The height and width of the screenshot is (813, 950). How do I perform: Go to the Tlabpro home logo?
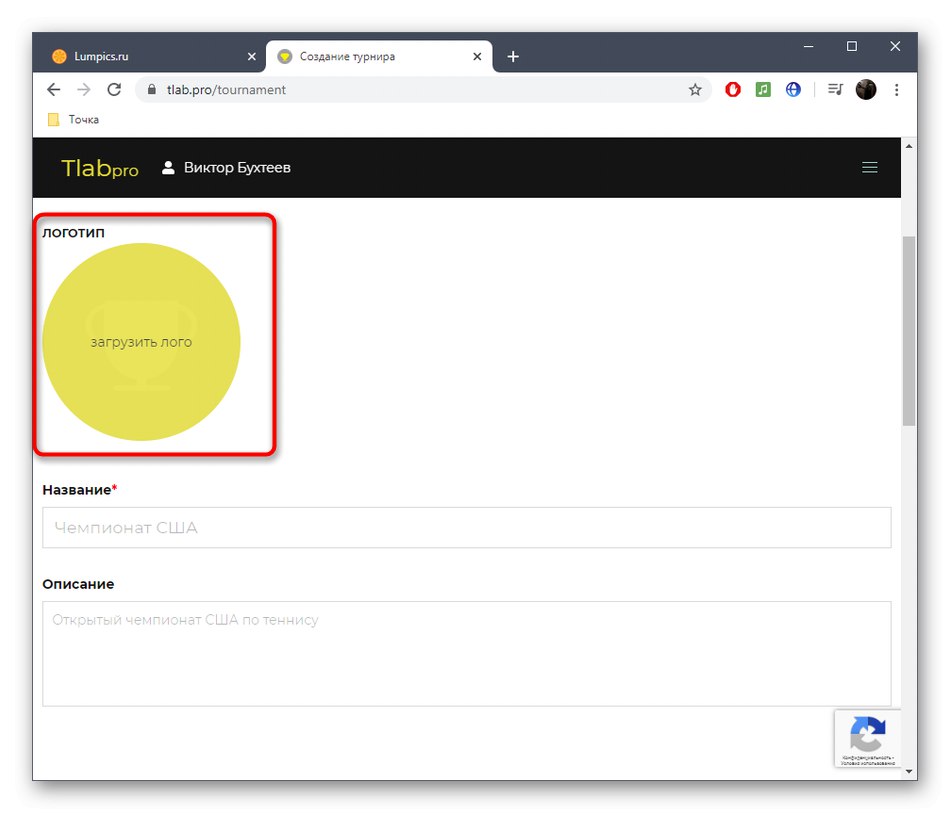100,168
